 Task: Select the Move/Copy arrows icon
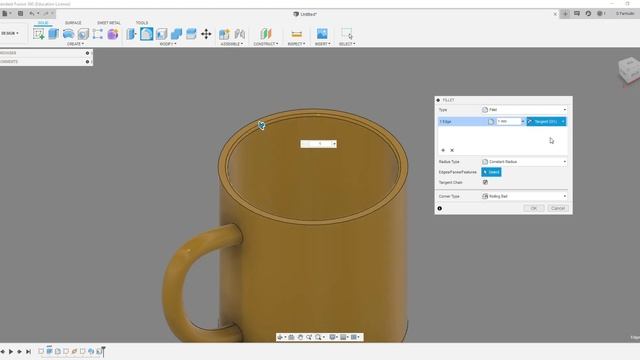pyautogui.click(x=206, y=34)
